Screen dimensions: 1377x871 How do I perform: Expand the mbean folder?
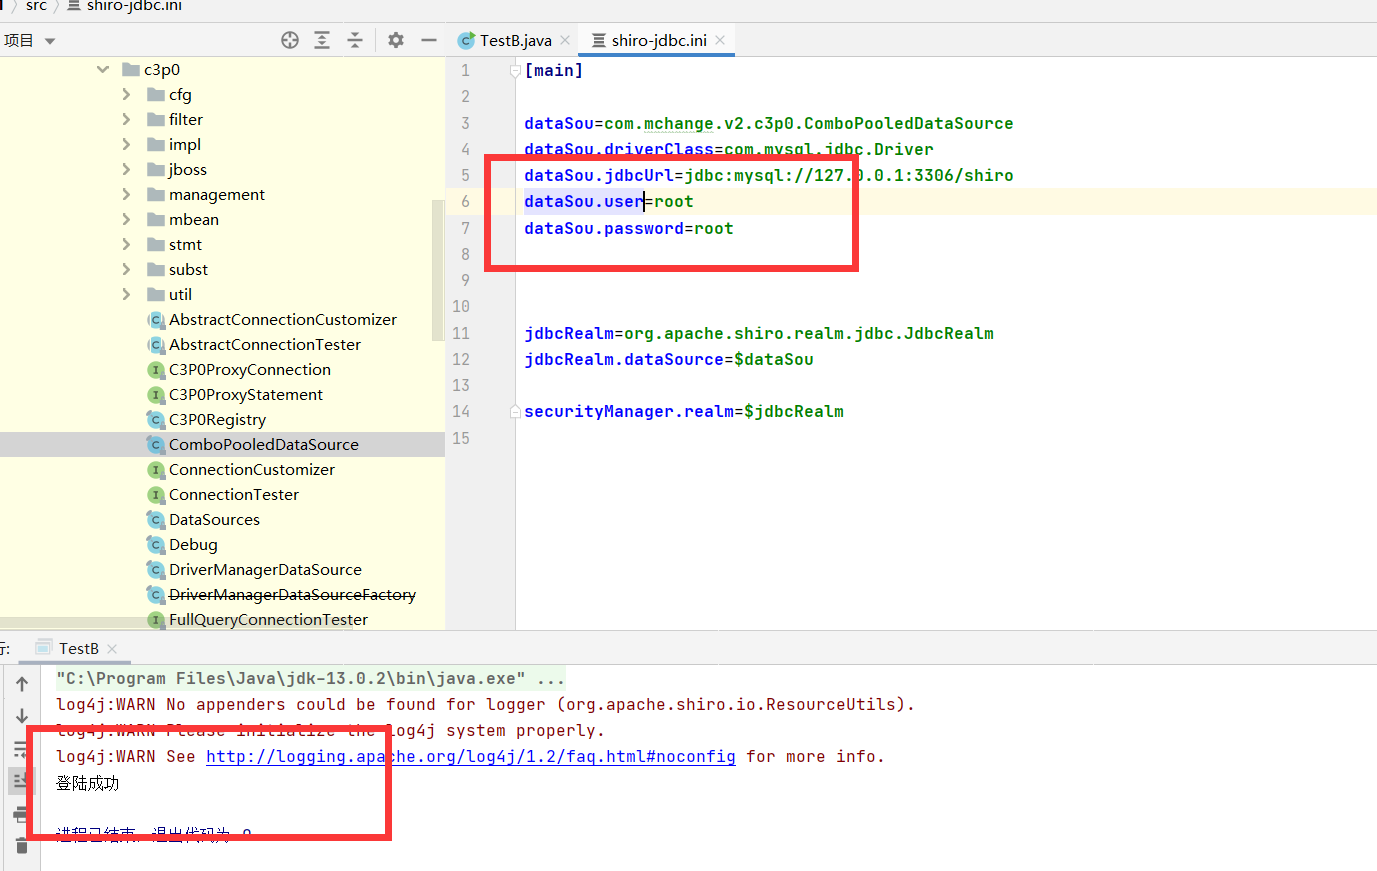[126, 219]
